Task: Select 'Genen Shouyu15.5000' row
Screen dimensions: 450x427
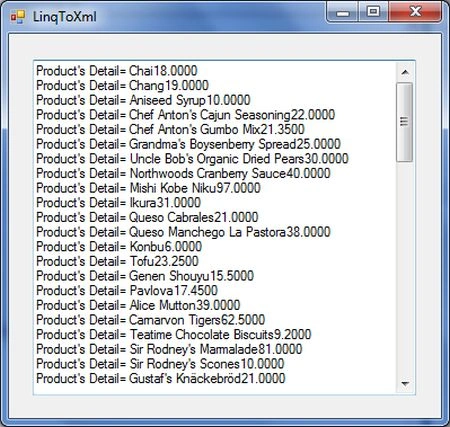Action: click(215, 276)
